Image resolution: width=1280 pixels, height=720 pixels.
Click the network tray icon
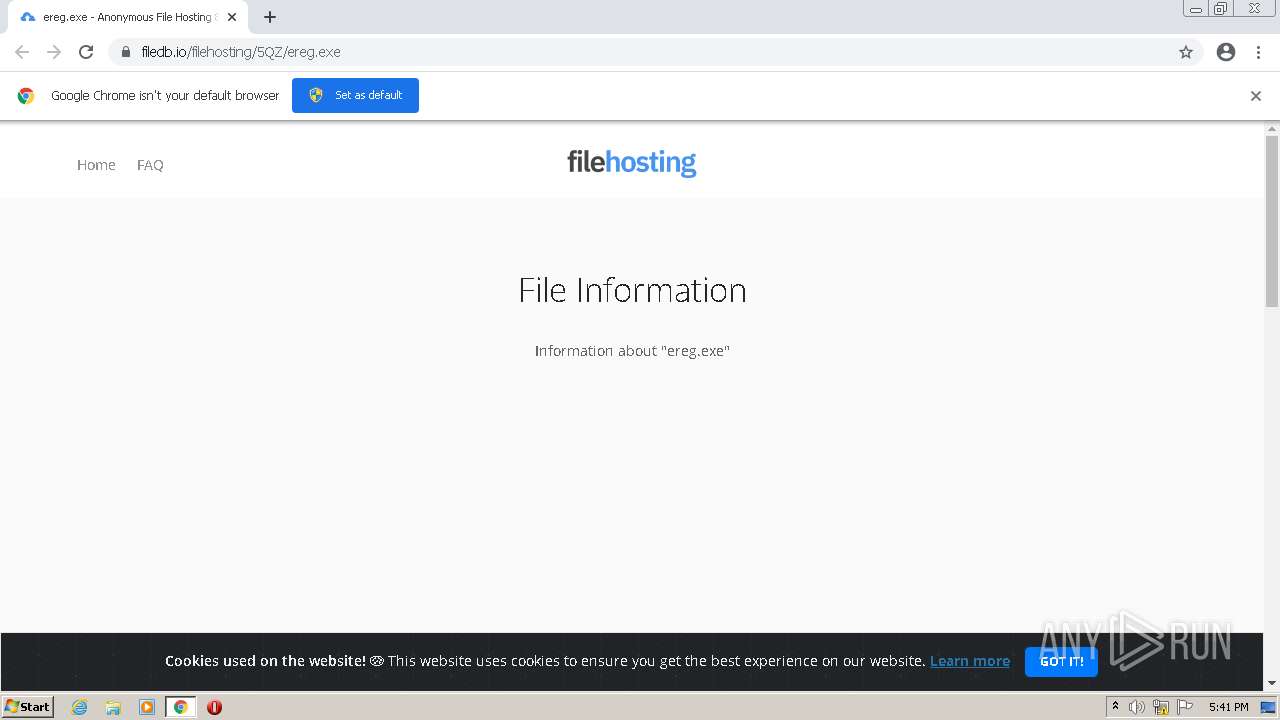(x=1161, y=707)
